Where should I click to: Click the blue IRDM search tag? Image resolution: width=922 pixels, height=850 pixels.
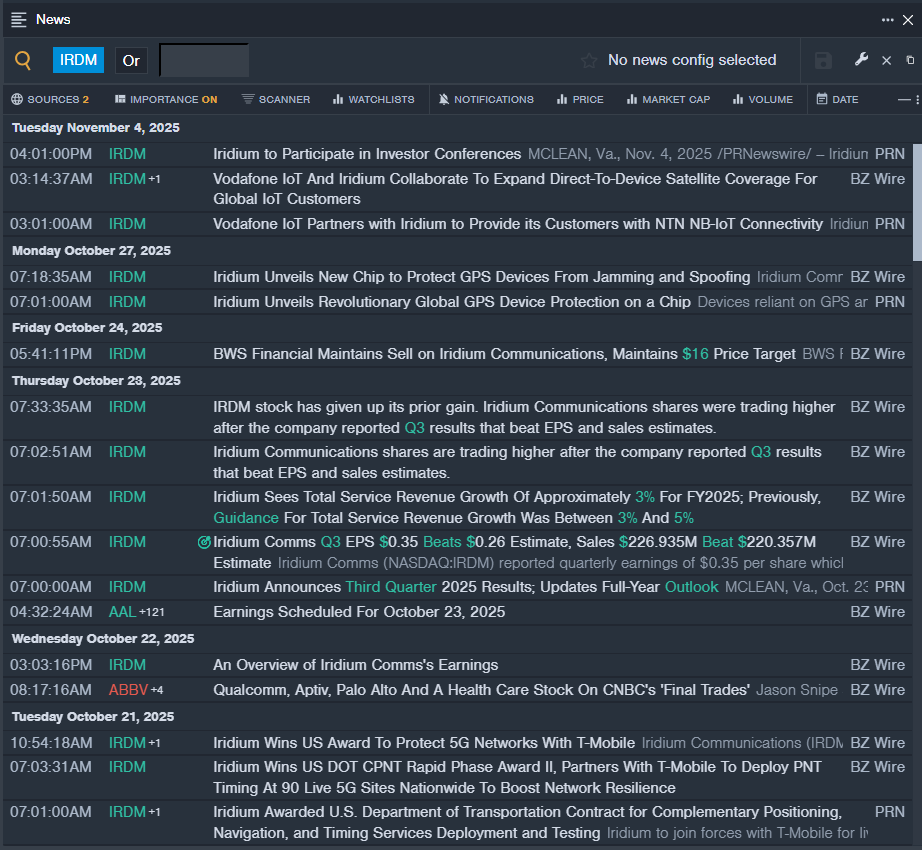78,60
